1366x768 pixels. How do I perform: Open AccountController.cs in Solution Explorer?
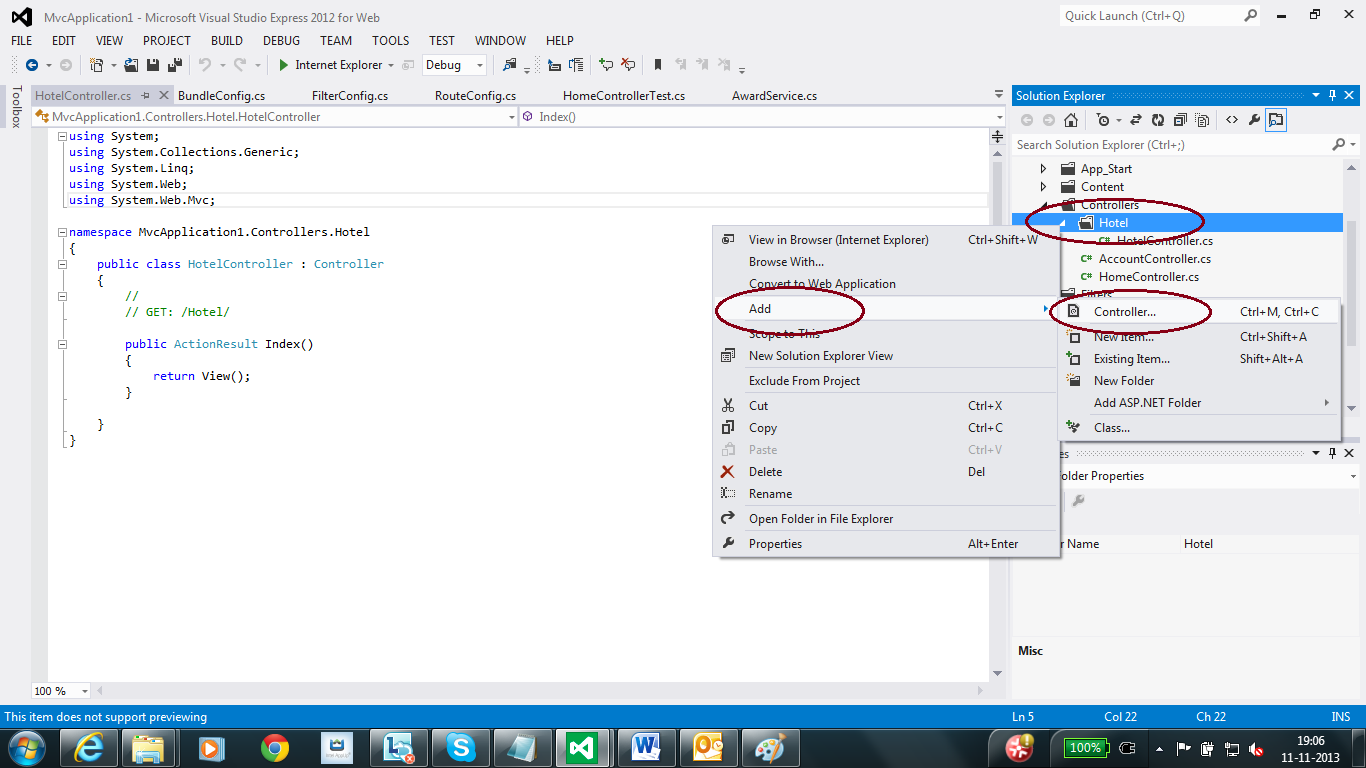click(1155, 259)
